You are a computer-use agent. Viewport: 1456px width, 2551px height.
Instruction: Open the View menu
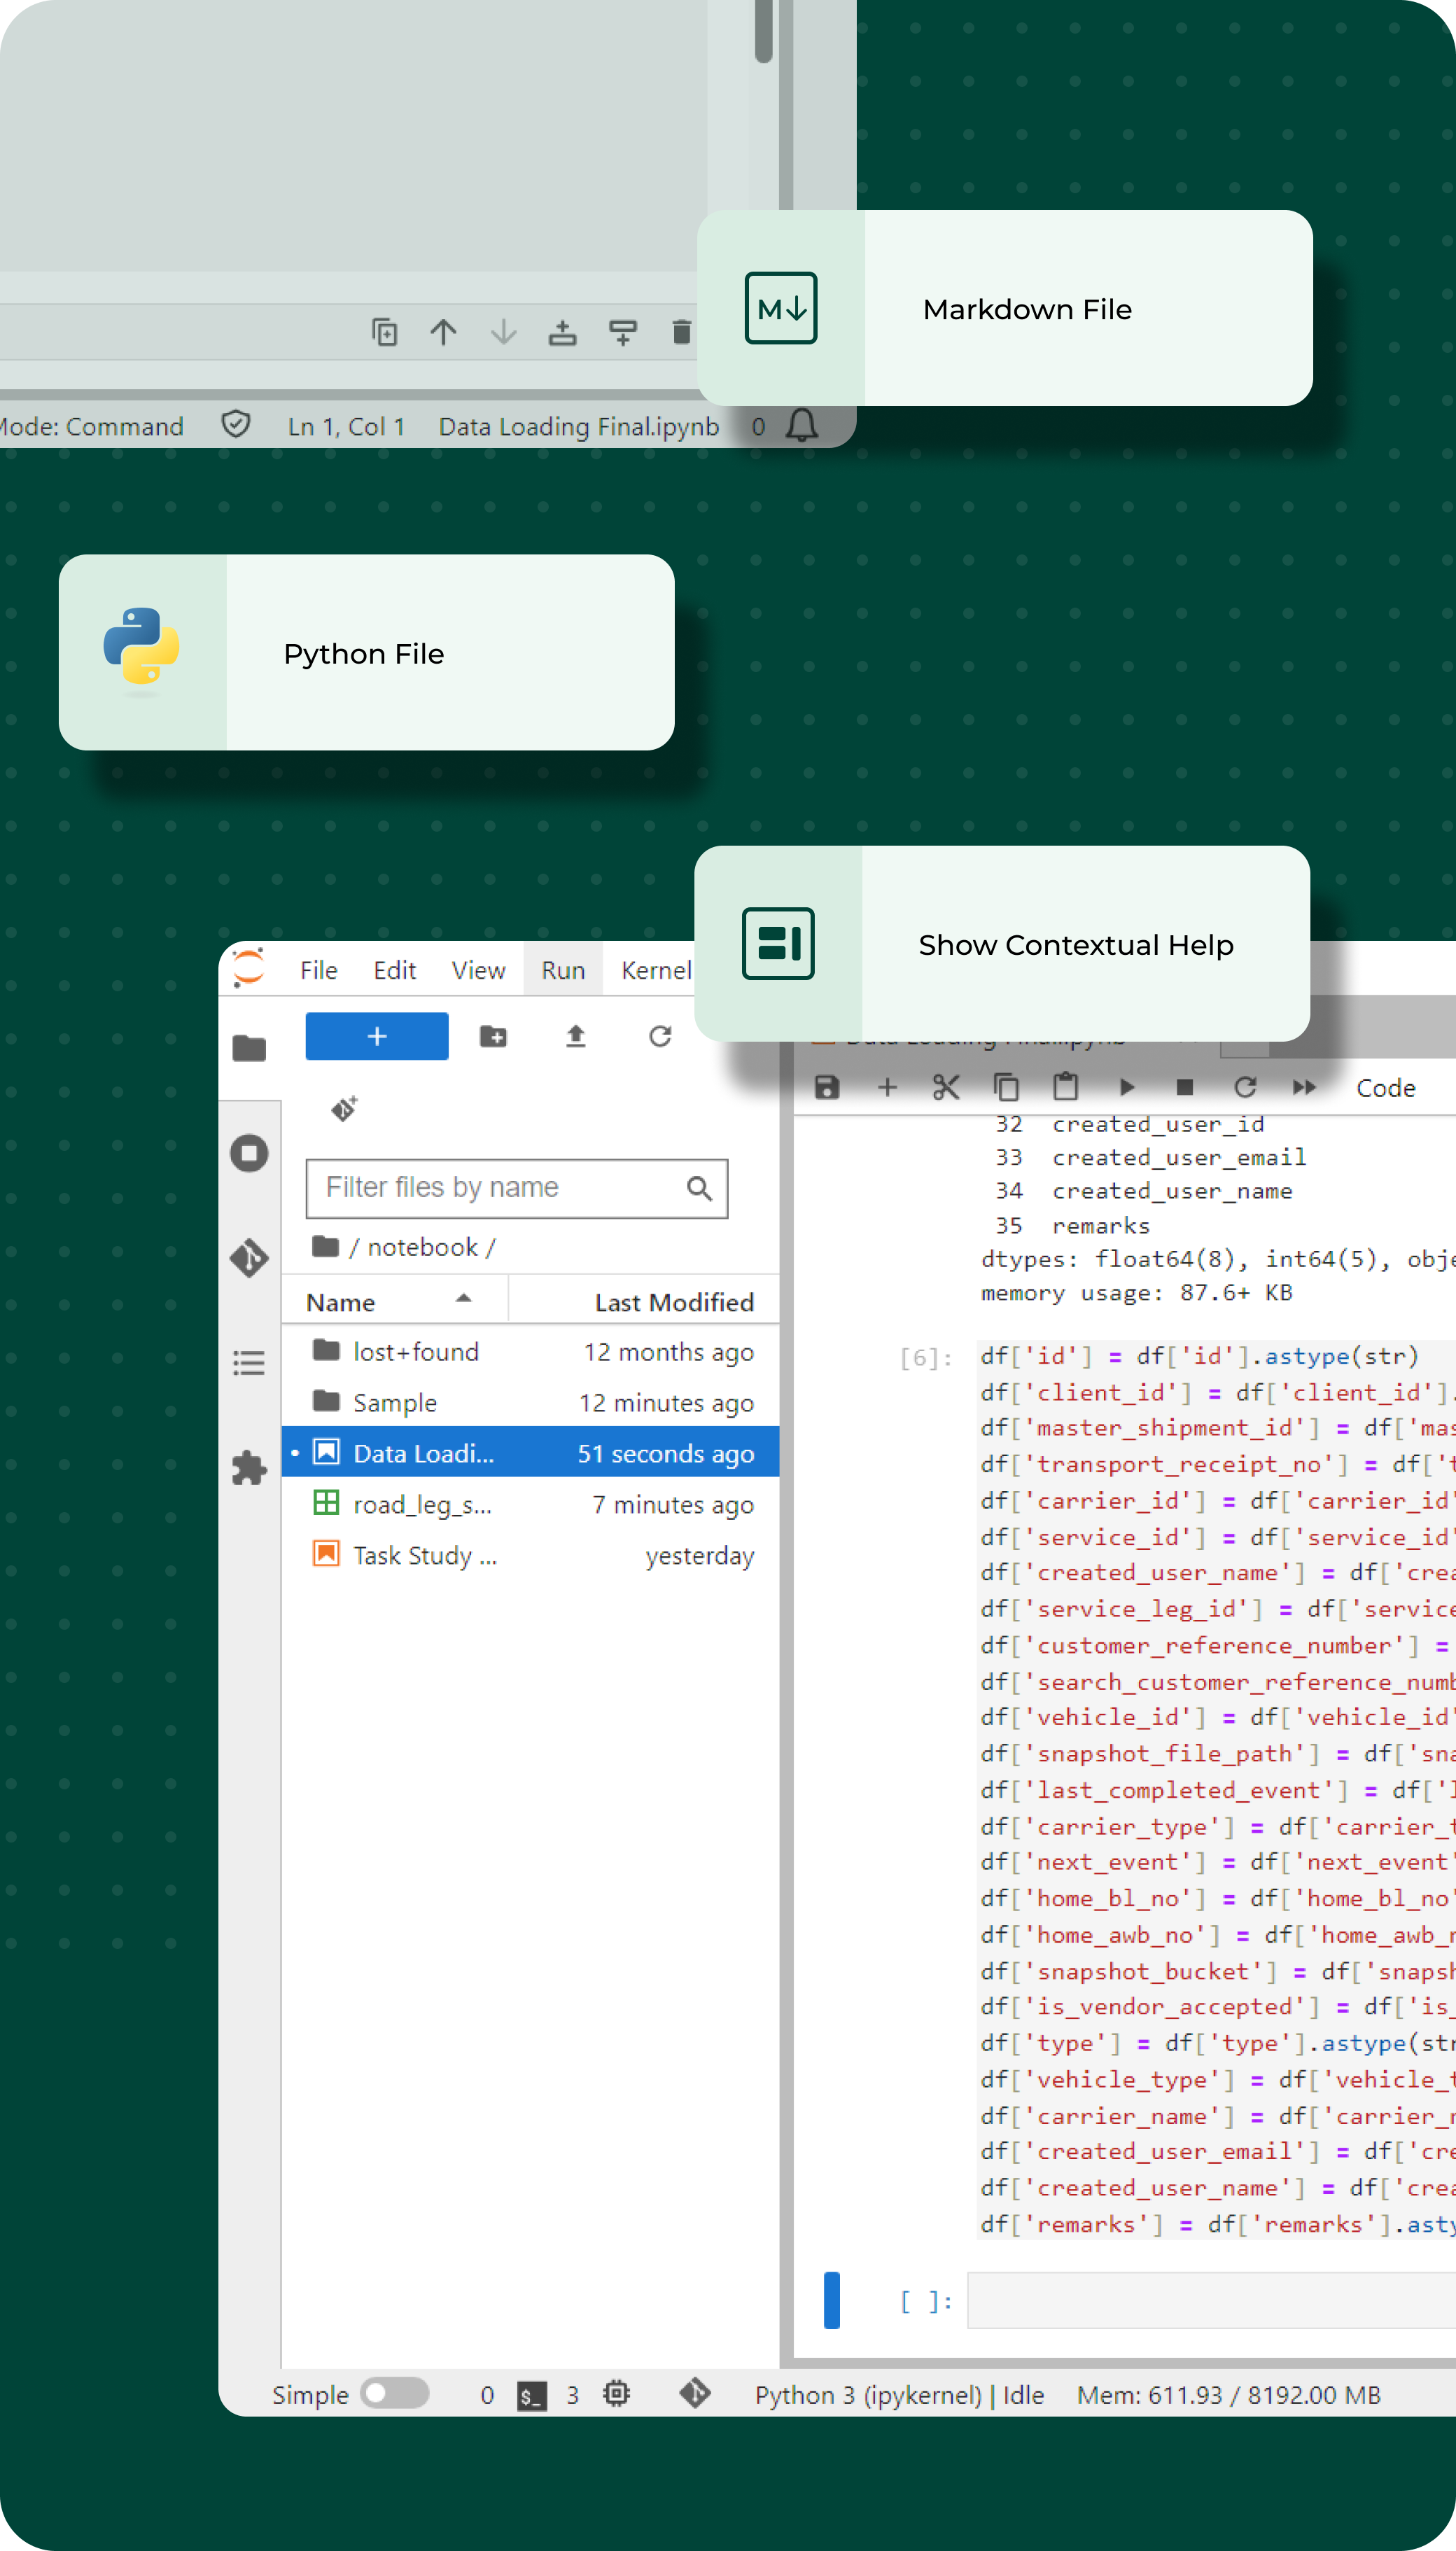[x=478, y=970]
